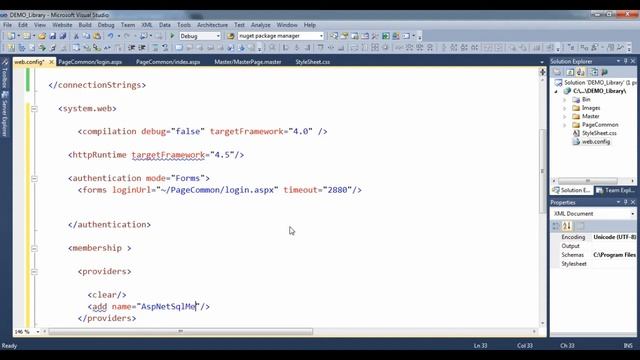Open the Server Explorer side tab
The width and height of the screenshot is (640, 360).
tap(5, 114)
